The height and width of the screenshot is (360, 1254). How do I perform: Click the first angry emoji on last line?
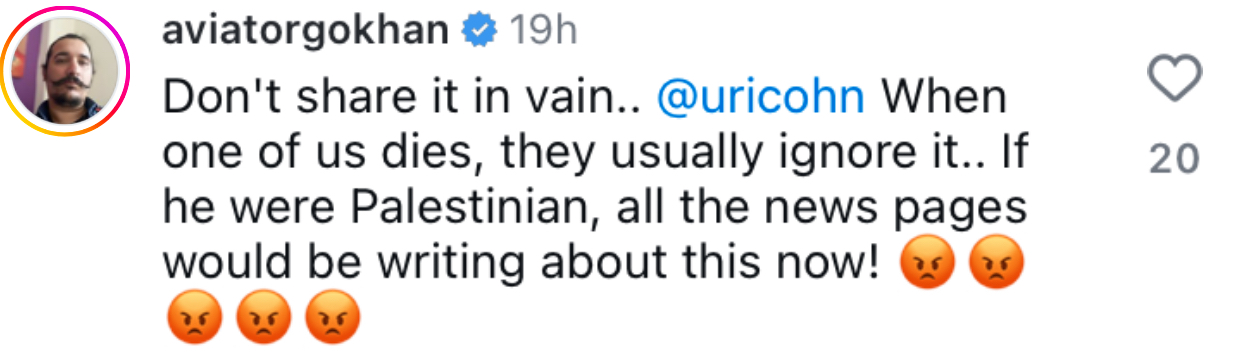point(193,319)
